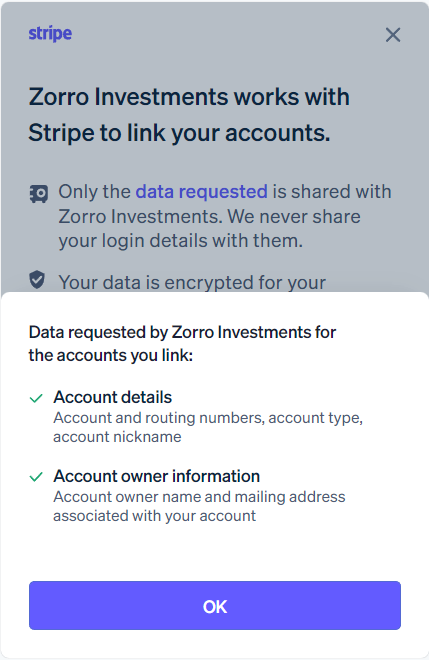
Task: Click the 'Zorro Investments works with Stripe' heading
Action: point(189,114)
